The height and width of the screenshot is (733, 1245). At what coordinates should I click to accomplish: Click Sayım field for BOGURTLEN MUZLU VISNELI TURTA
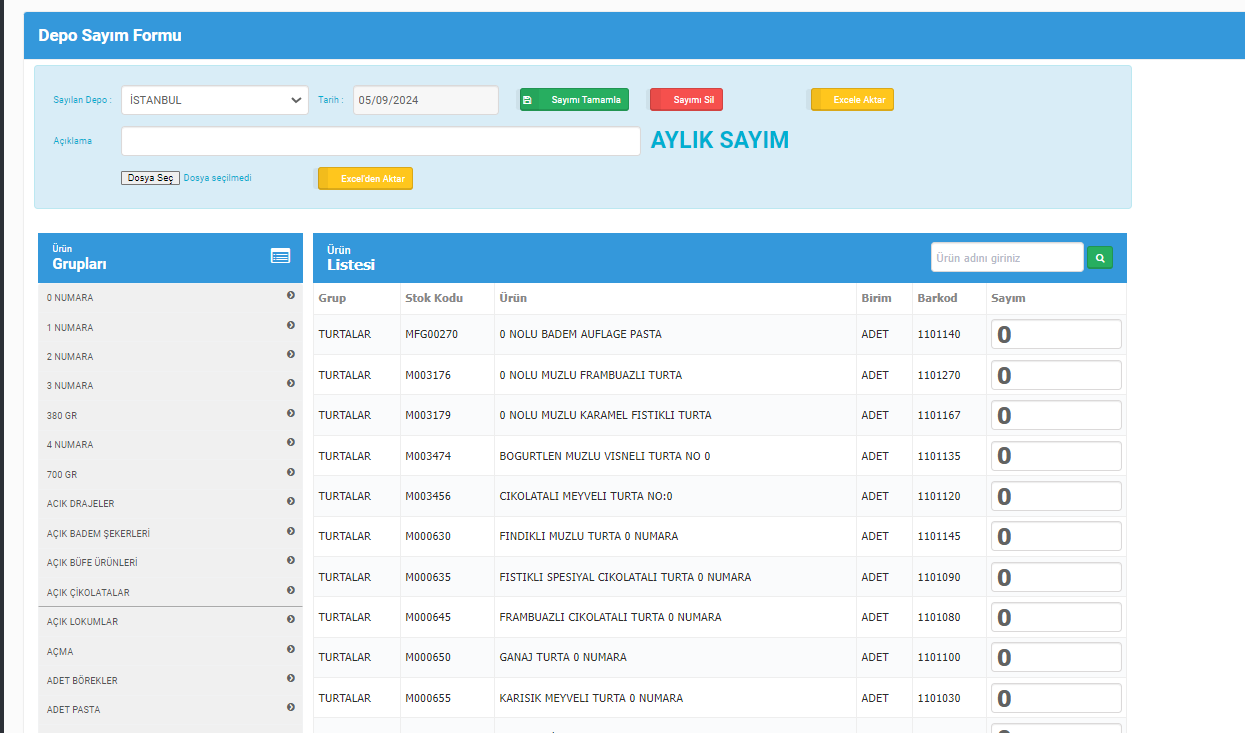click(x=1056, y=456)
